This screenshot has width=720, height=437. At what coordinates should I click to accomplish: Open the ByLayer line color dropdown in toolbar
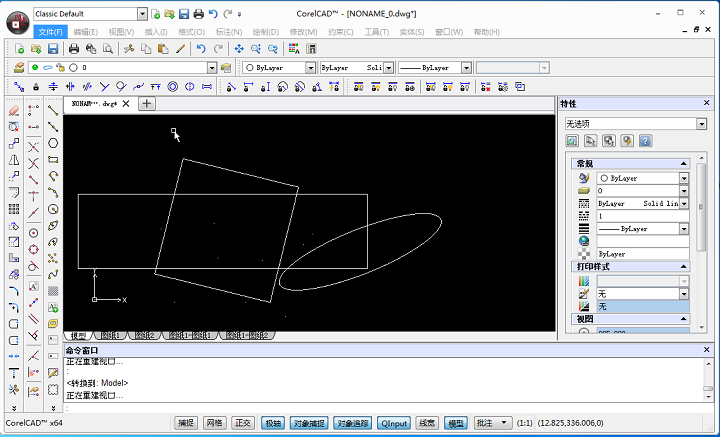[310, 68]
